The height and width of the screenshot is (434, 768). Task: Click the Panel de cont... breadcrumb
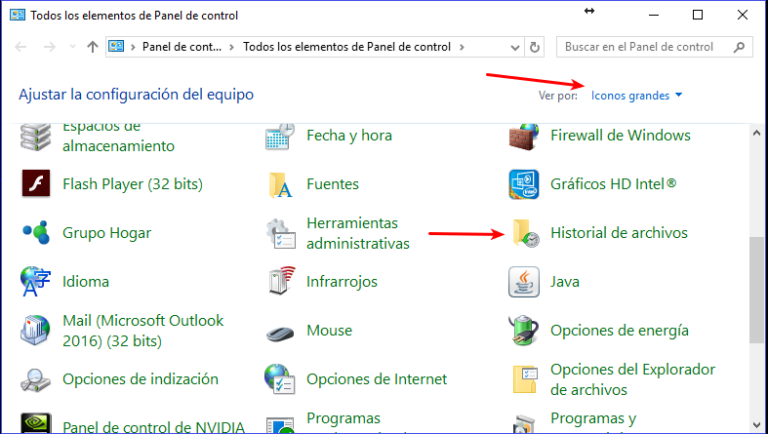pyautogui.click(x=182, y=47)
